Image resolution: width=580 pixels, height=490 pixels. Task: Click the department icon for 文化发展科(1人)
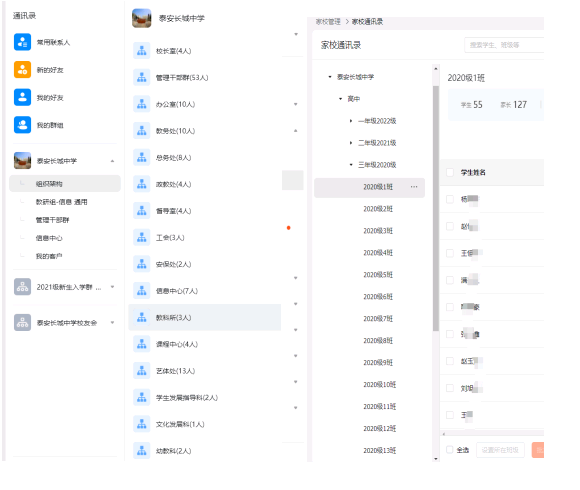pos(142,424)
